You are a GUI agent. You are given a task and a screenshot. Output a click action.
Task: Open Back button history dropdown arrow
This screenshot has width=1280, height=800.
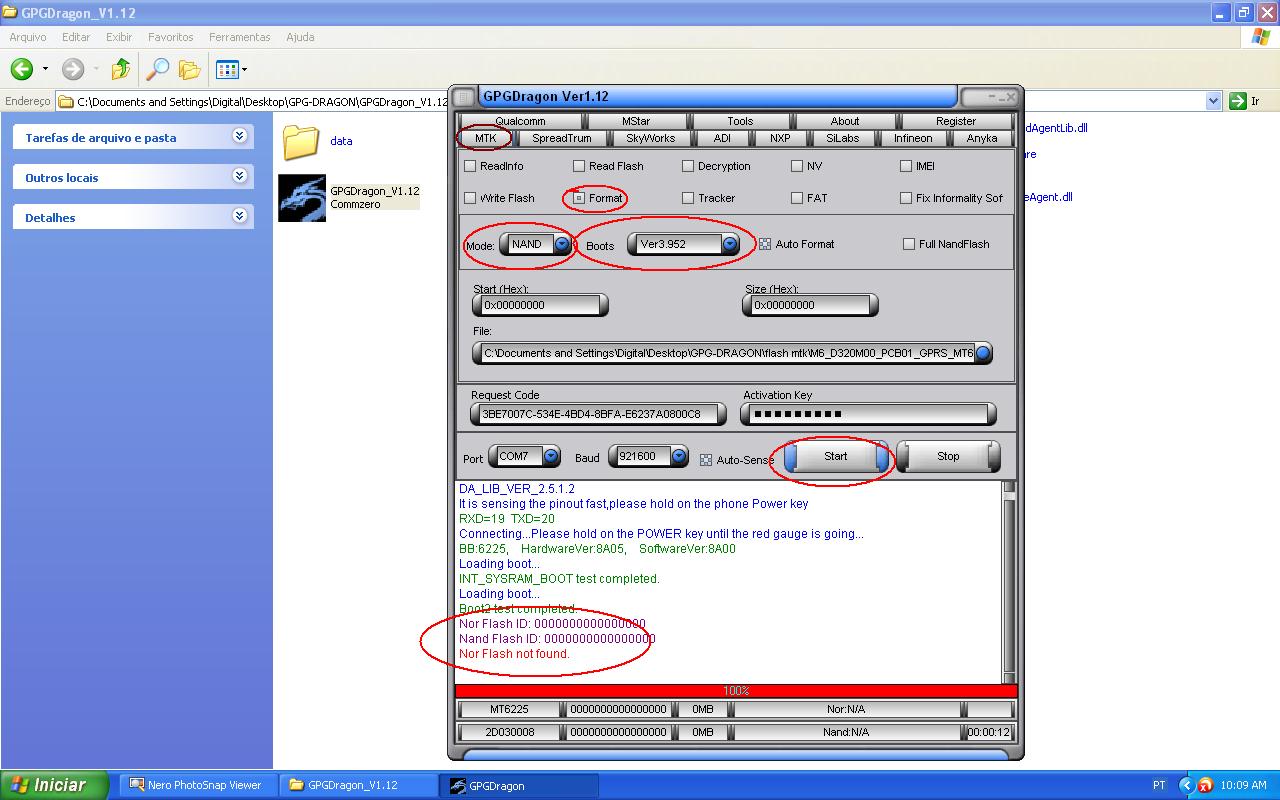pyautogui.click(x=45, y=69)
